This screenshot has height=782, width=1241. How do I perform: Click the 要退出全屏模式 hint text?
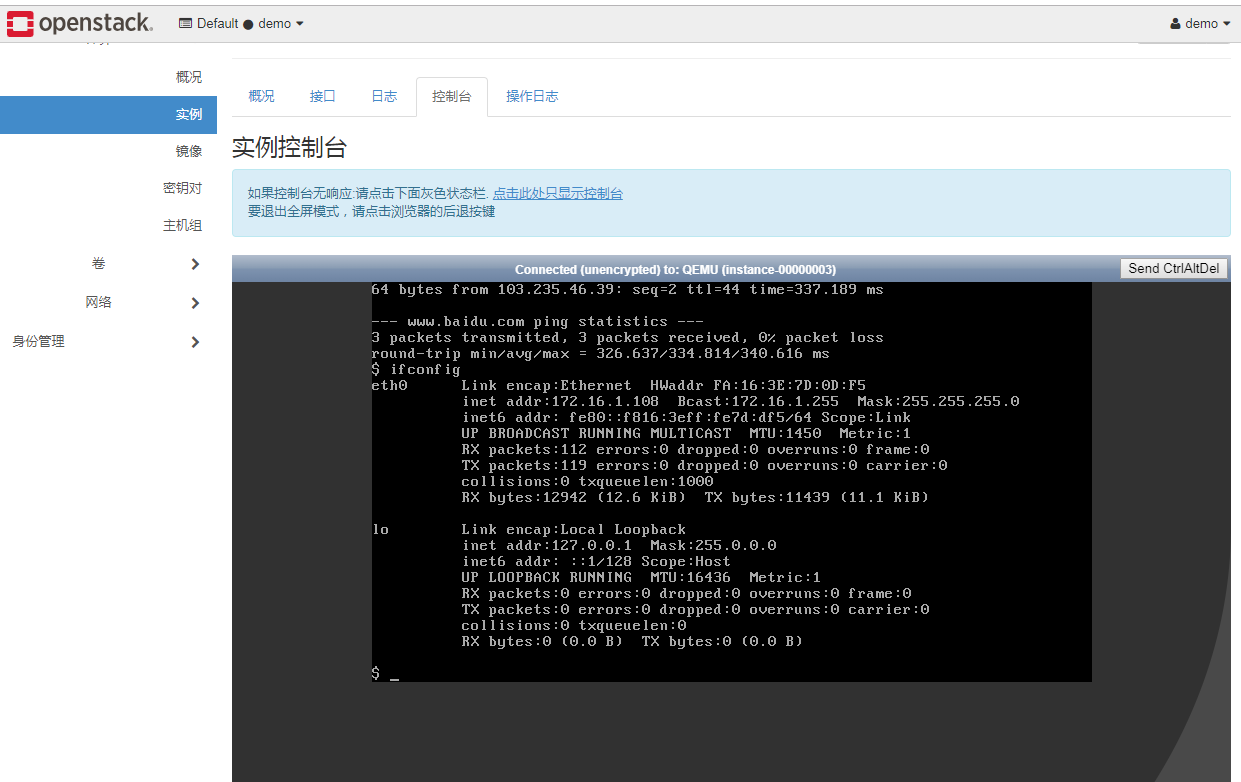click(371, 211)
